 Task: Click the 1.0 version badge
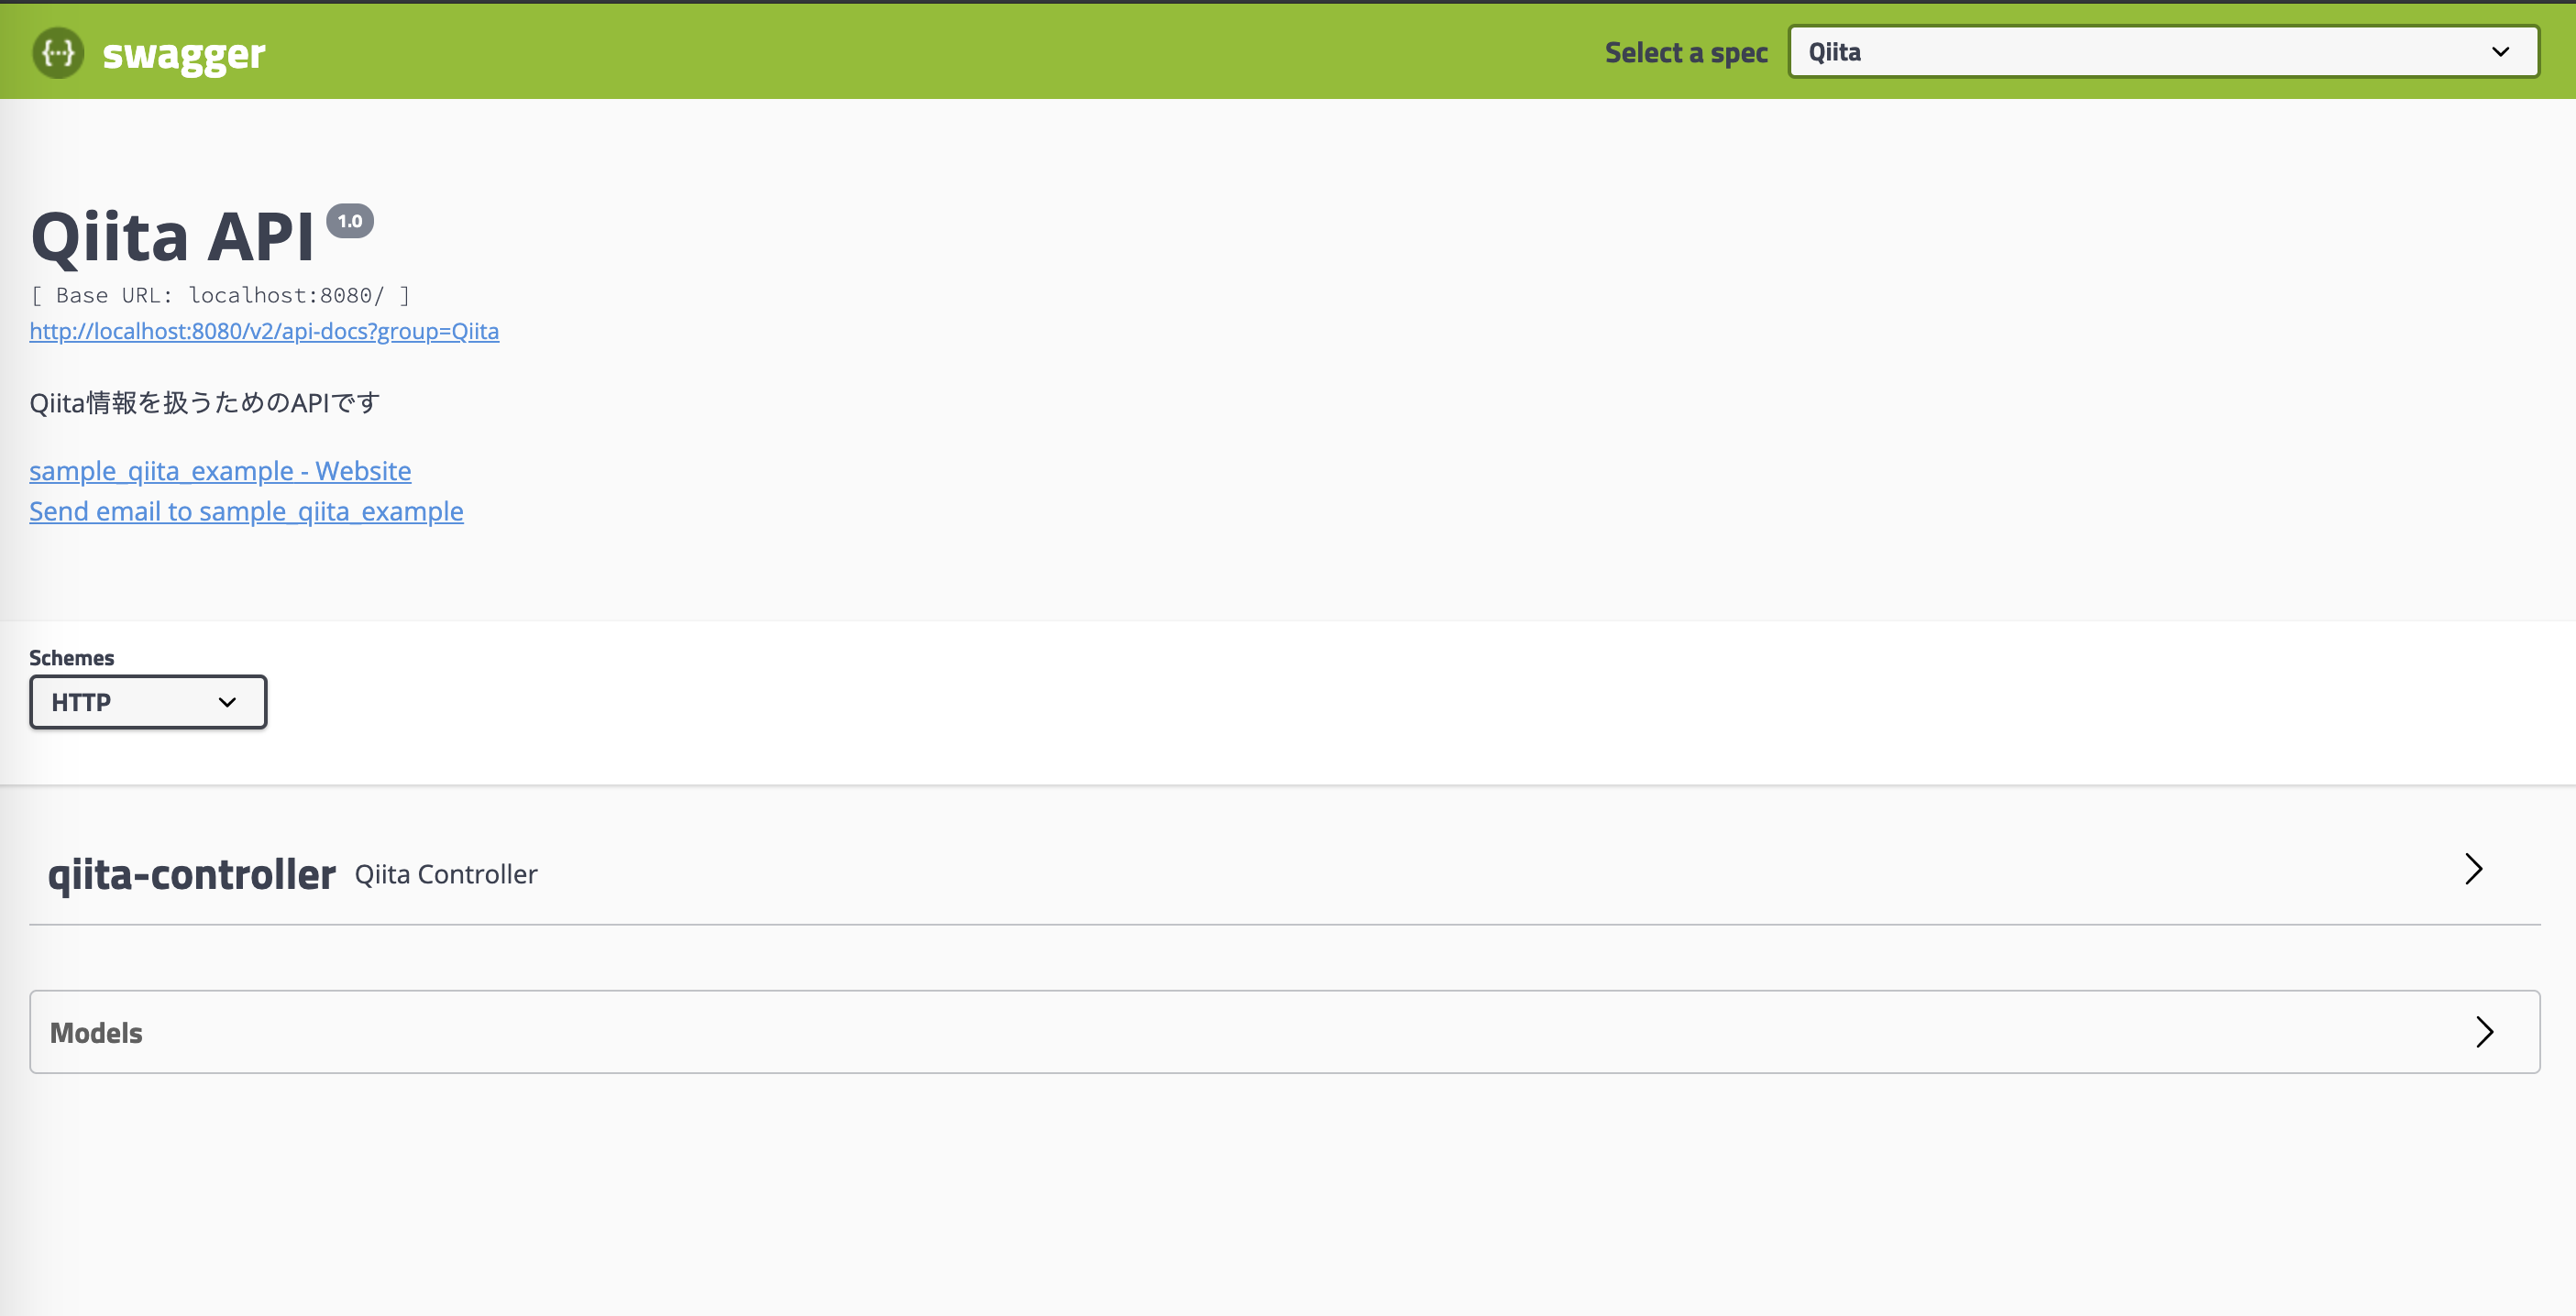(x=350, y=221)
